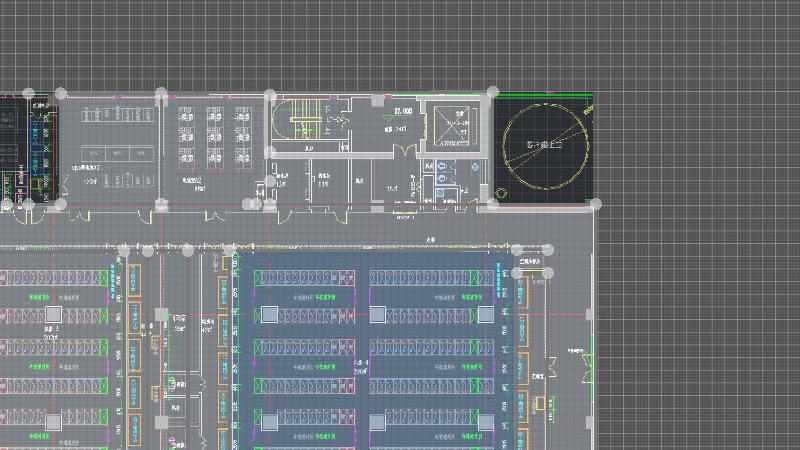Viewport: 800px width, 450px height.
Task: Select the gray column in center server aisle
Action: click(x=377, y=315)
